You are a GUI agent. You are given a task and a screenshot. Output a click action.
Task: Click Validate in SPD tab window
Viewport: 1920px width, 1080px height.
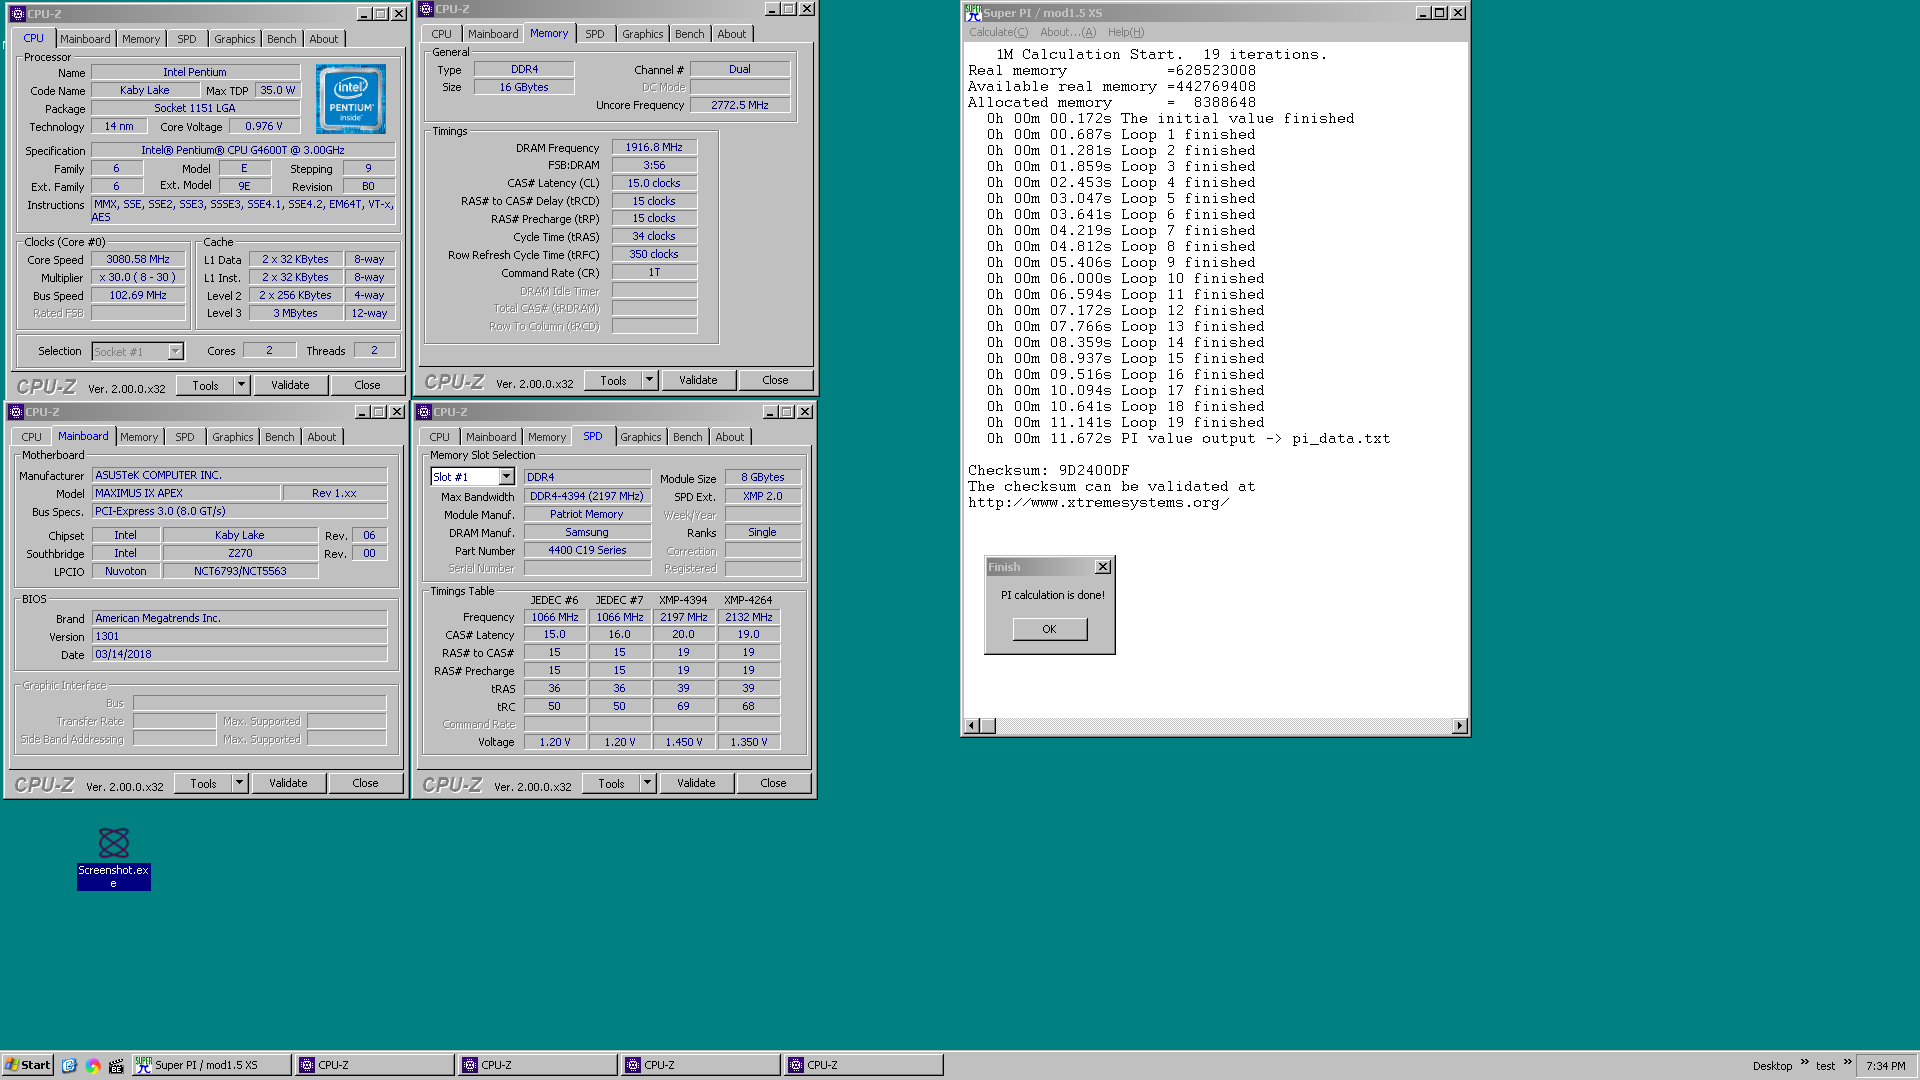tap(696, 783)
